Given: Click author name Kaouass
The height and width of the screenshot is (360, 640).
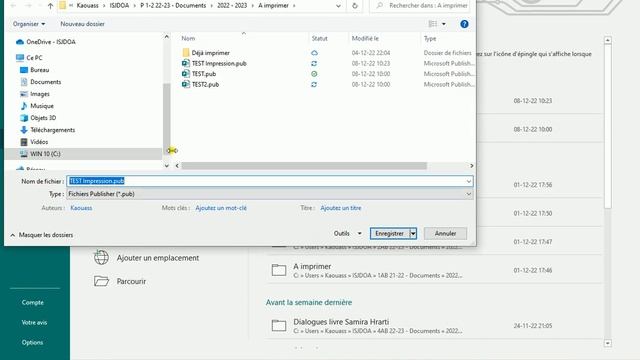Looking at the screenshot, I should pos(81,208).
